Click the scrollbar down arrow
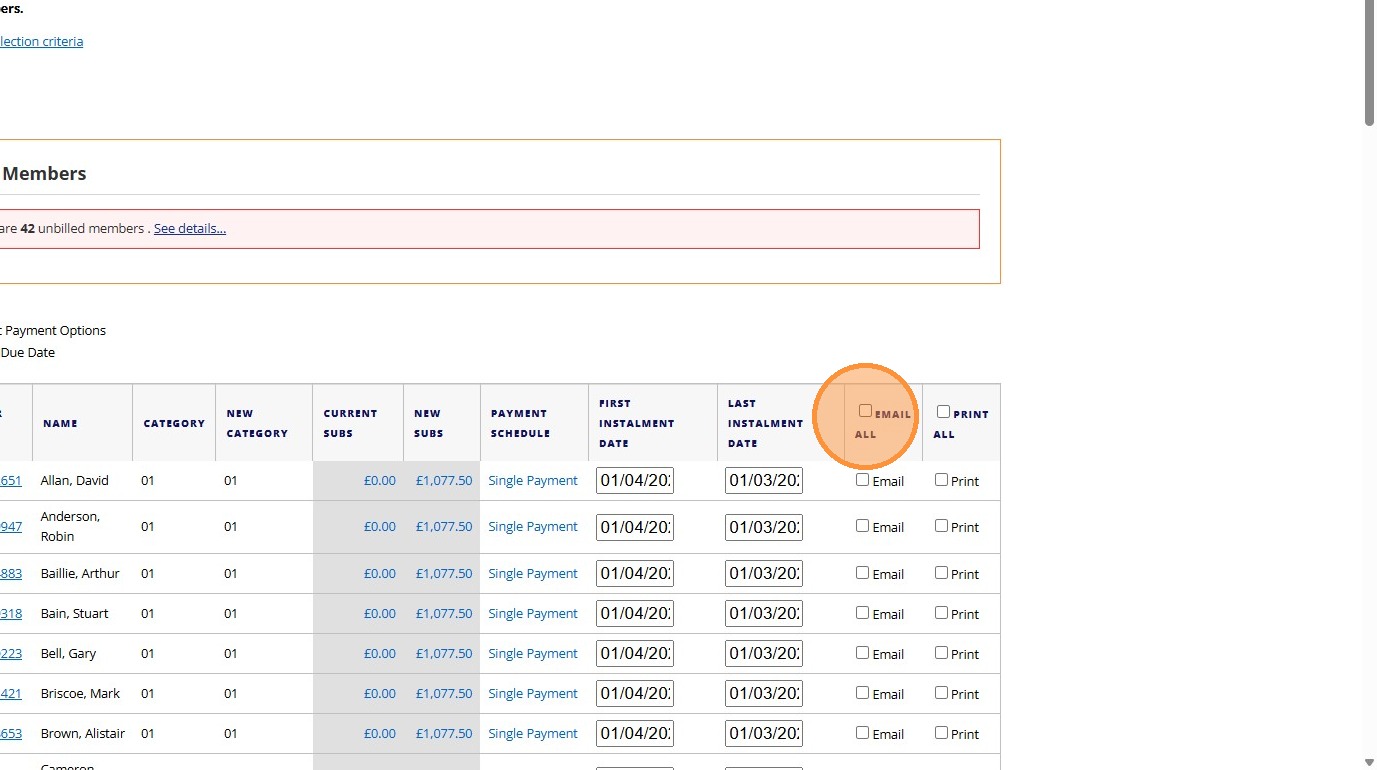1377x770 pixels. tap(1369, 762)
